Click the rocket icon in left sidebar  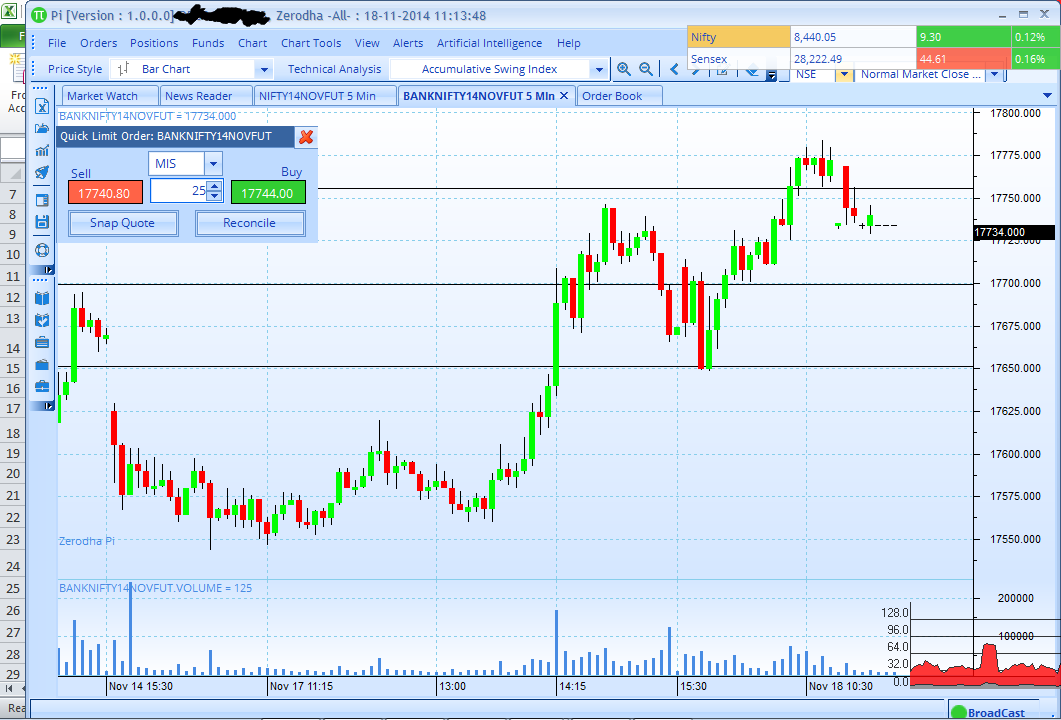click(42, 172)
